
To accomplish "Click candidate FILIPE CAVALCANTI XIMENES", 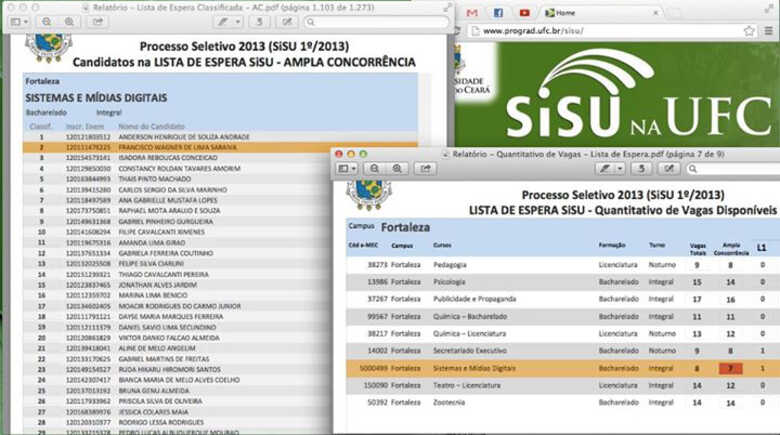I will pyautogui.click(x=161, y=232).
